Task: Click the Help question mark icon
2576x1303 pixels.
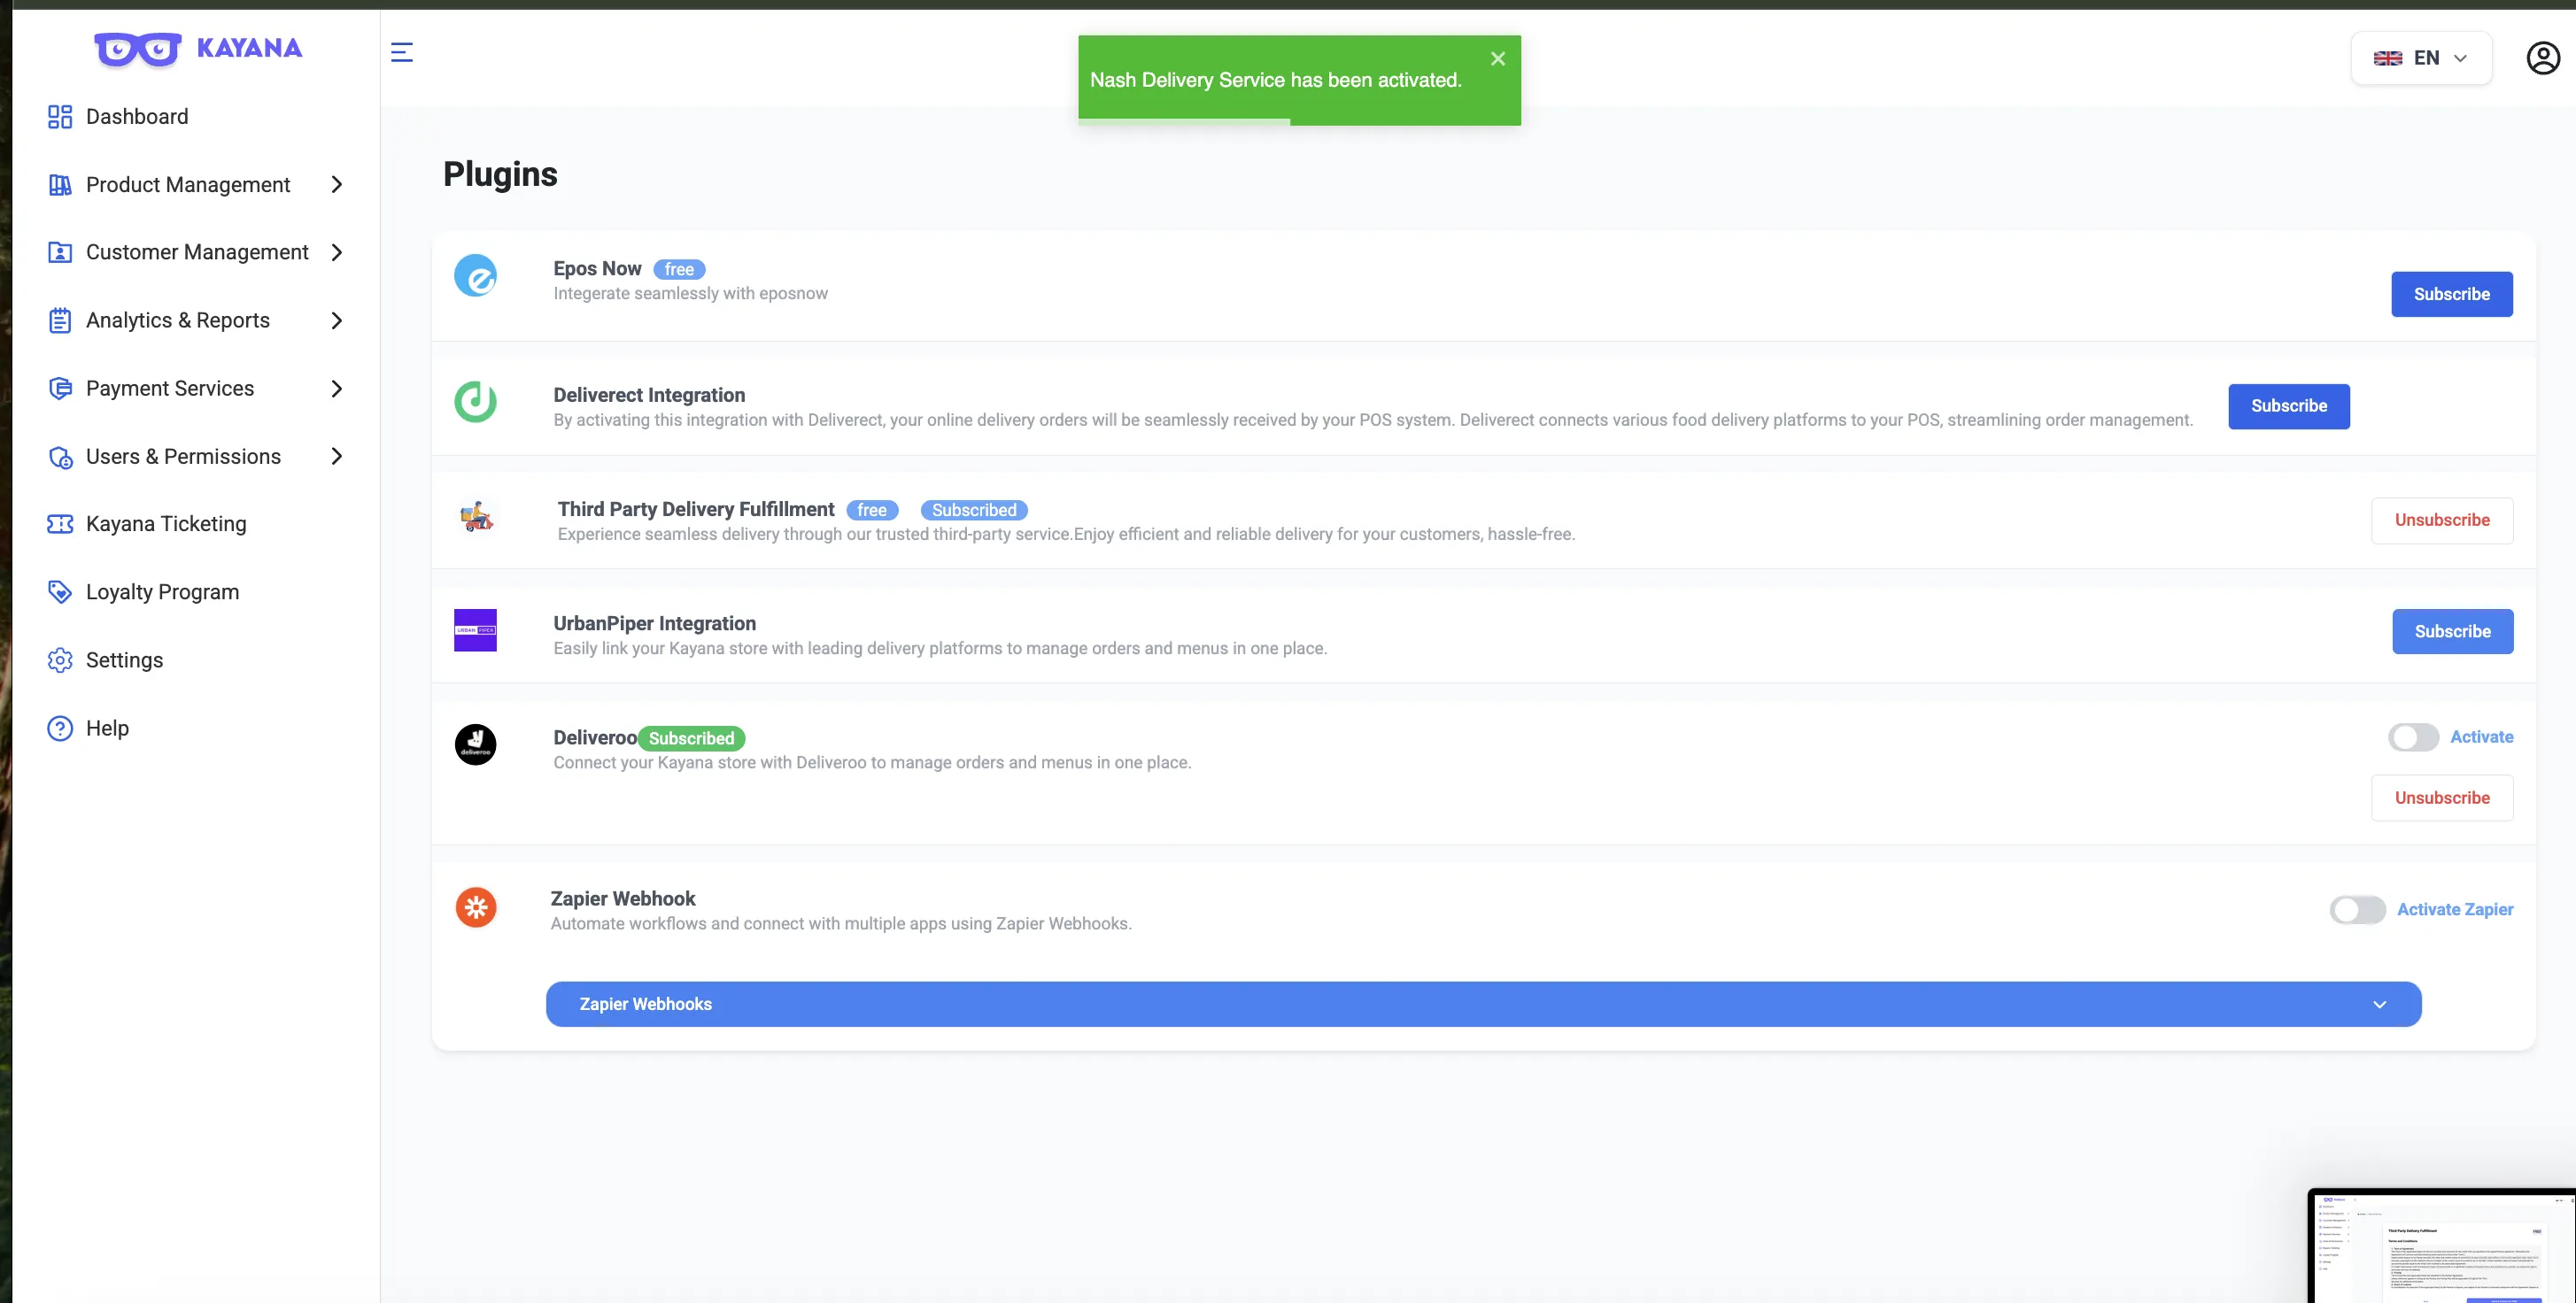Action: [x=60, y=728]
